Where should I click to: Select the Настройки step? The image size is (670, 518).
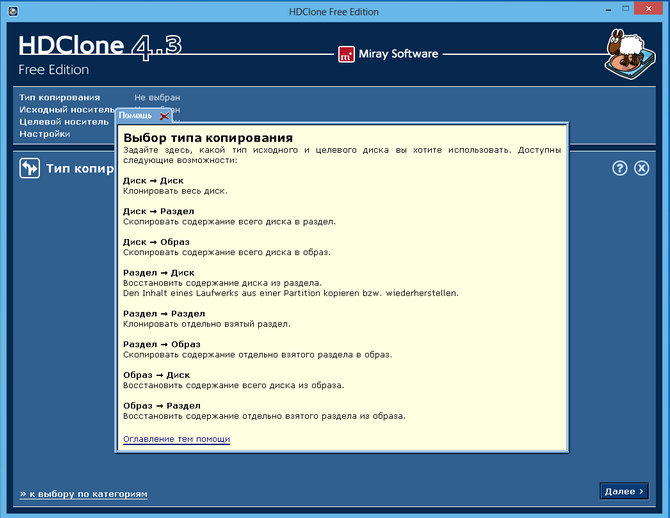coord(44,134)
